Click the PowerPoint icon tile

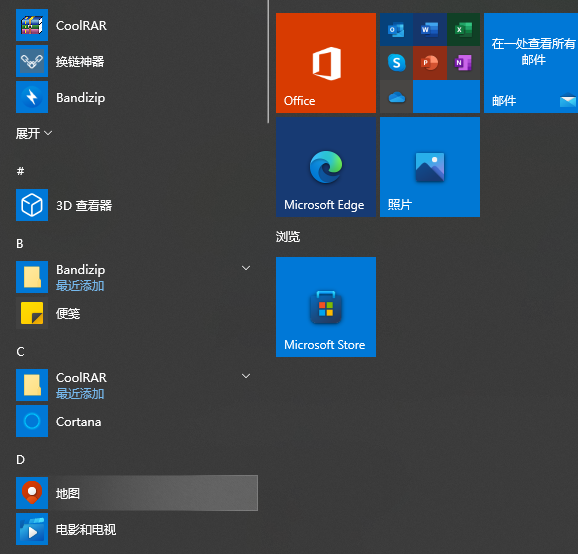pos(430,63)
